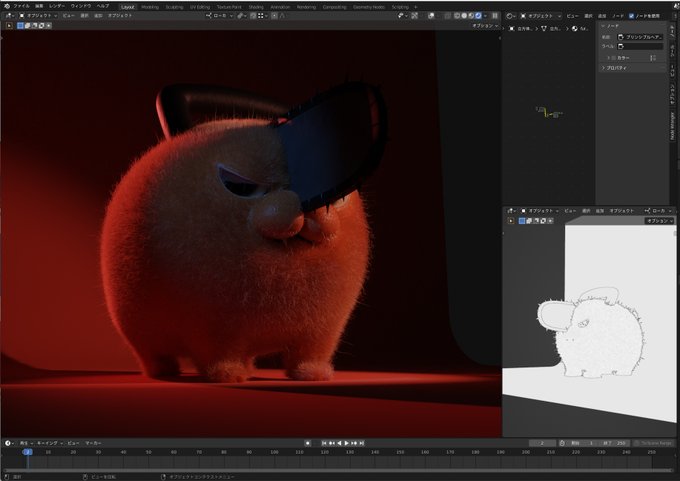Open the pivot point dropdown
The width and height of the screenshot is (680, 481).
pos(241,16)
